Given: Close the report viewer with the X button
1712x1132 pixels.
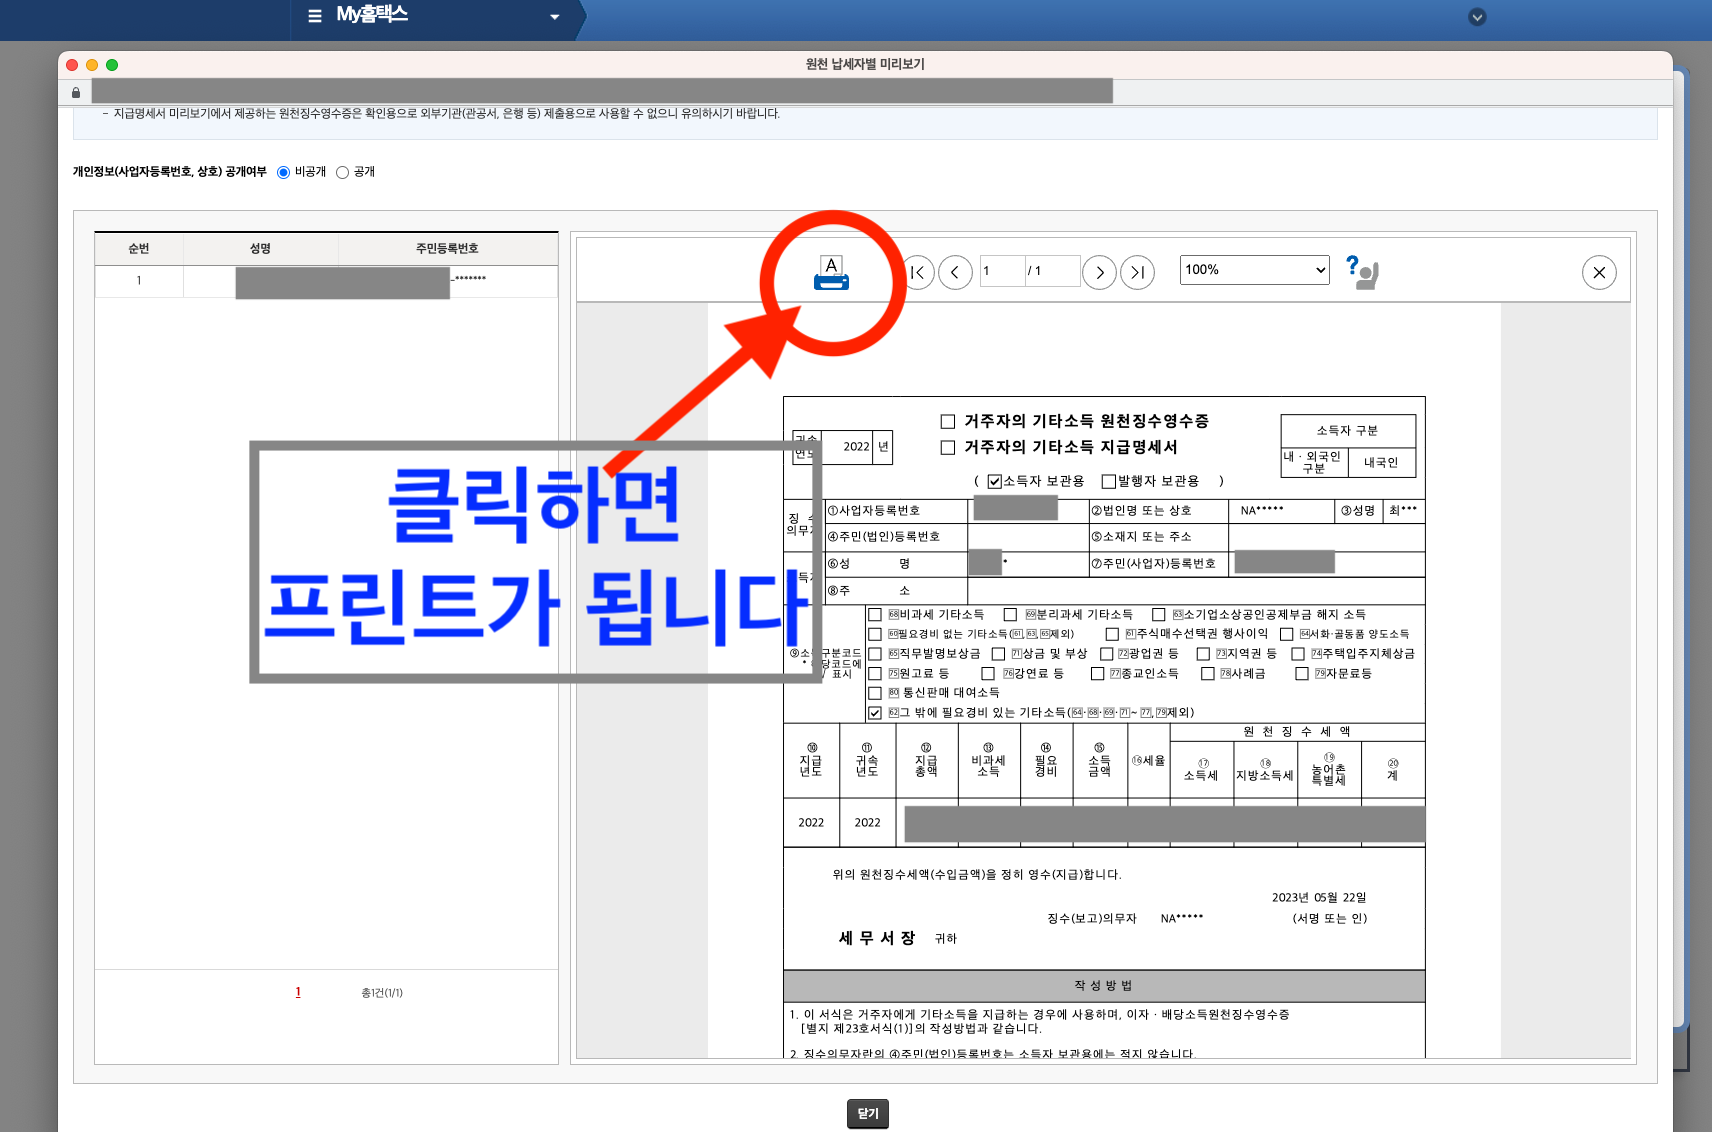Looking at the screenshot, I should 1599,272.
